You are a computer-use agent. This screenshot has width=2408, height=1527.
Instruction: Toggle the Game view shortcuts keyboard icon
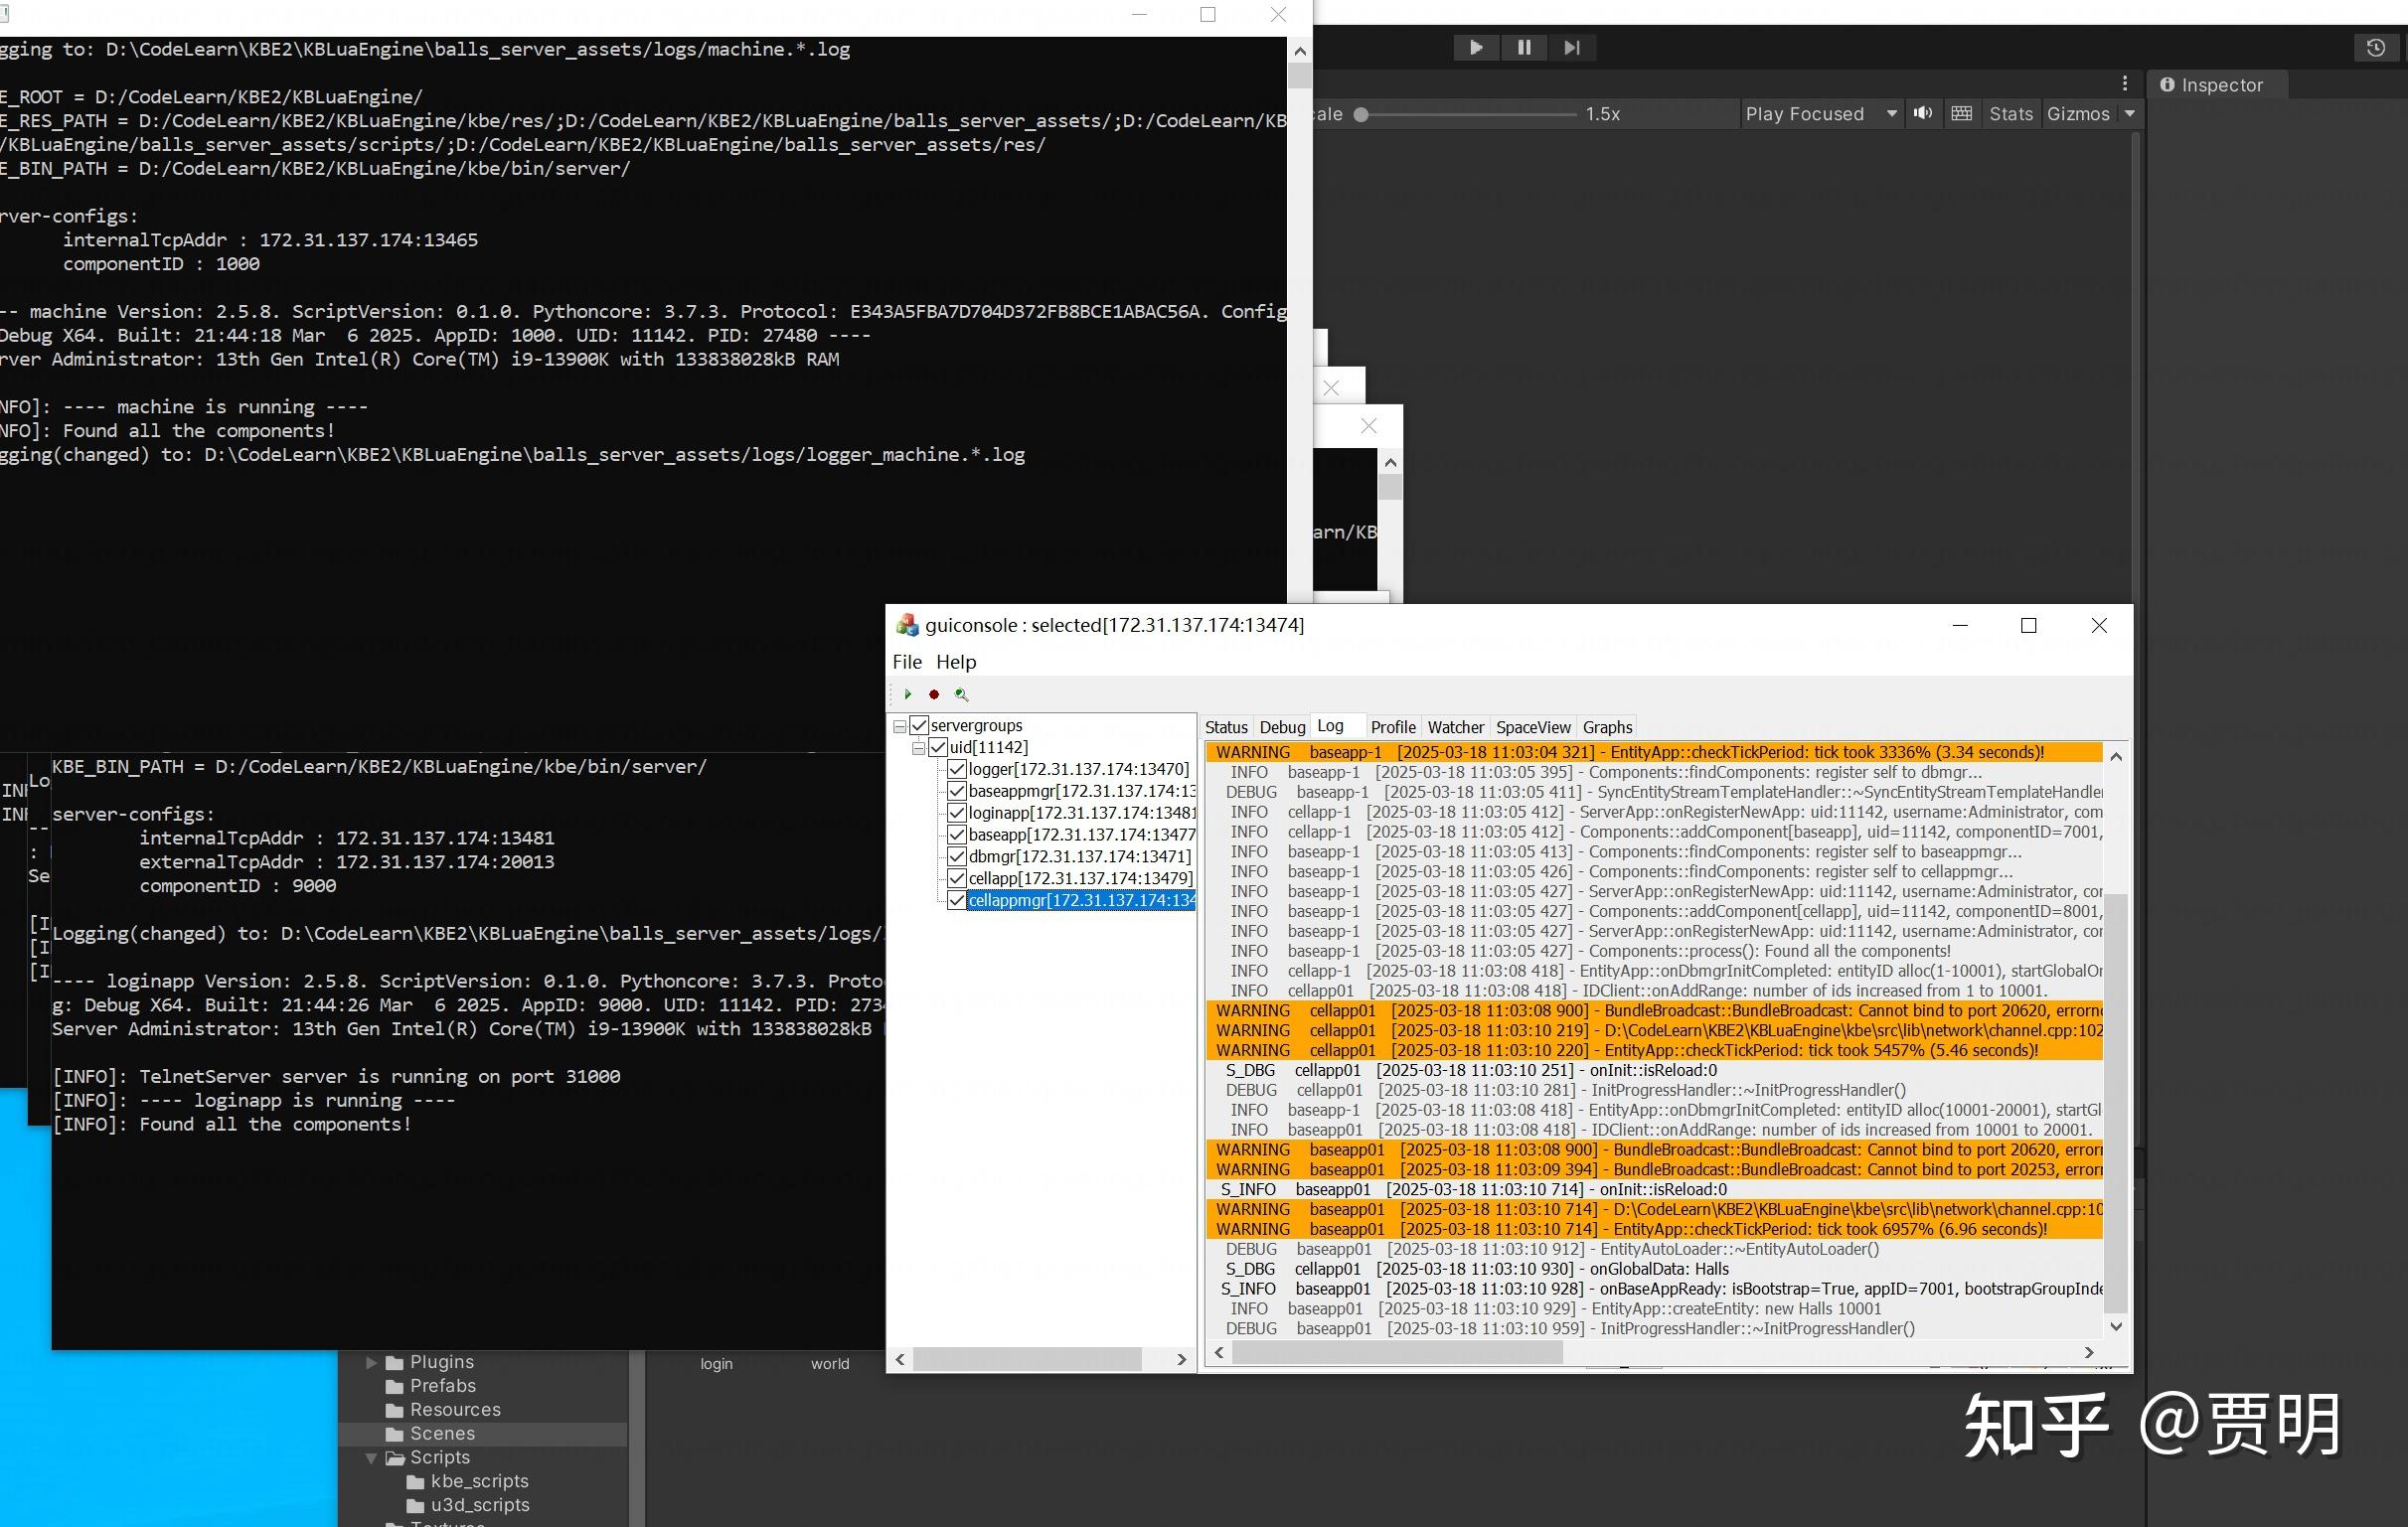1961,114
